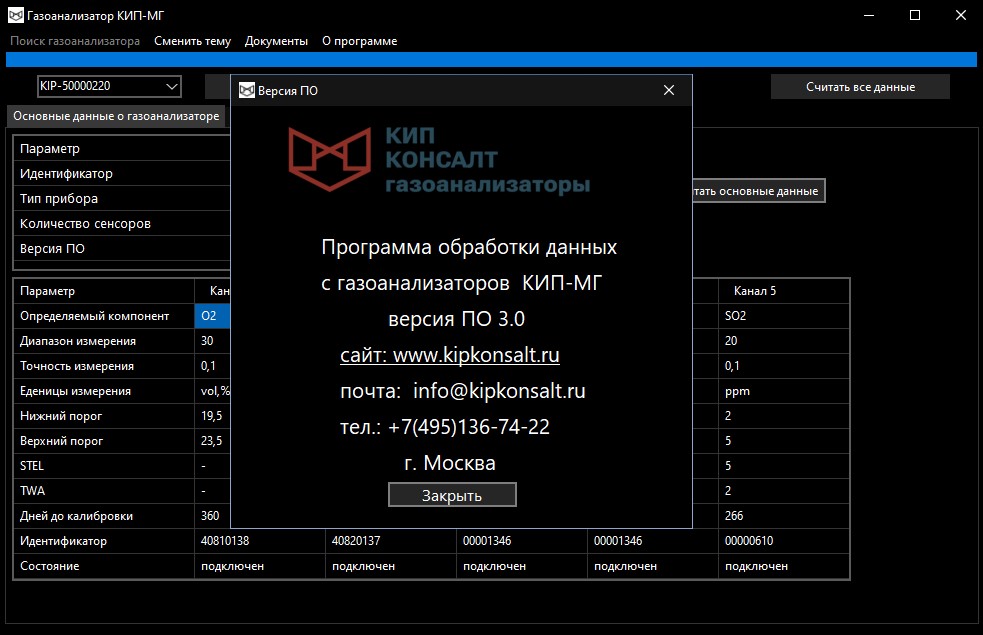Maximize the Газоанализатор КИП-МГ window
The height and width of the screenshot is (635, 983).
pos(915,15)
